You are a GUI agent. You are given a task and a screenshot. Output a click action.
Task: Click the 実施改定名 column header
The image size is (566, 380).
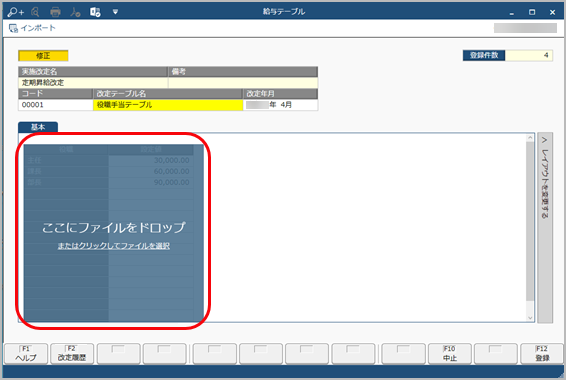pos(93,71)
